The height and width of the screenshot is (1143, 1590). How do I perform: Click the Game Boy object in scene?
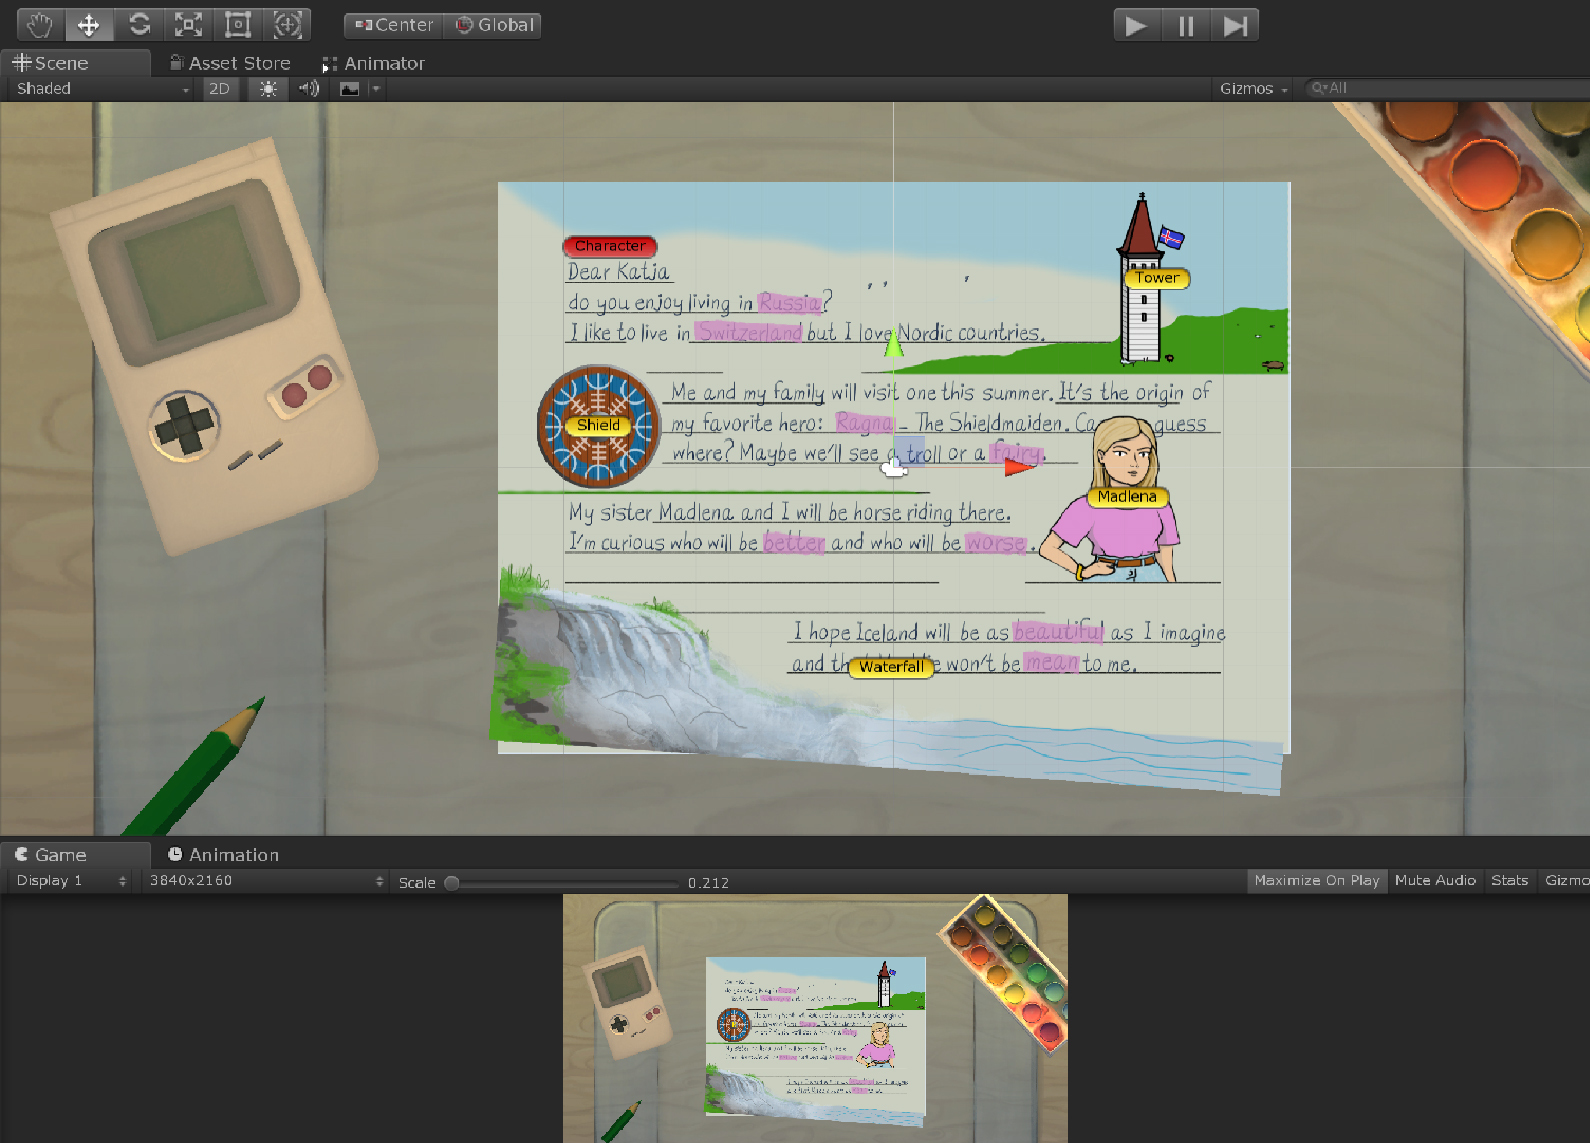213,348
